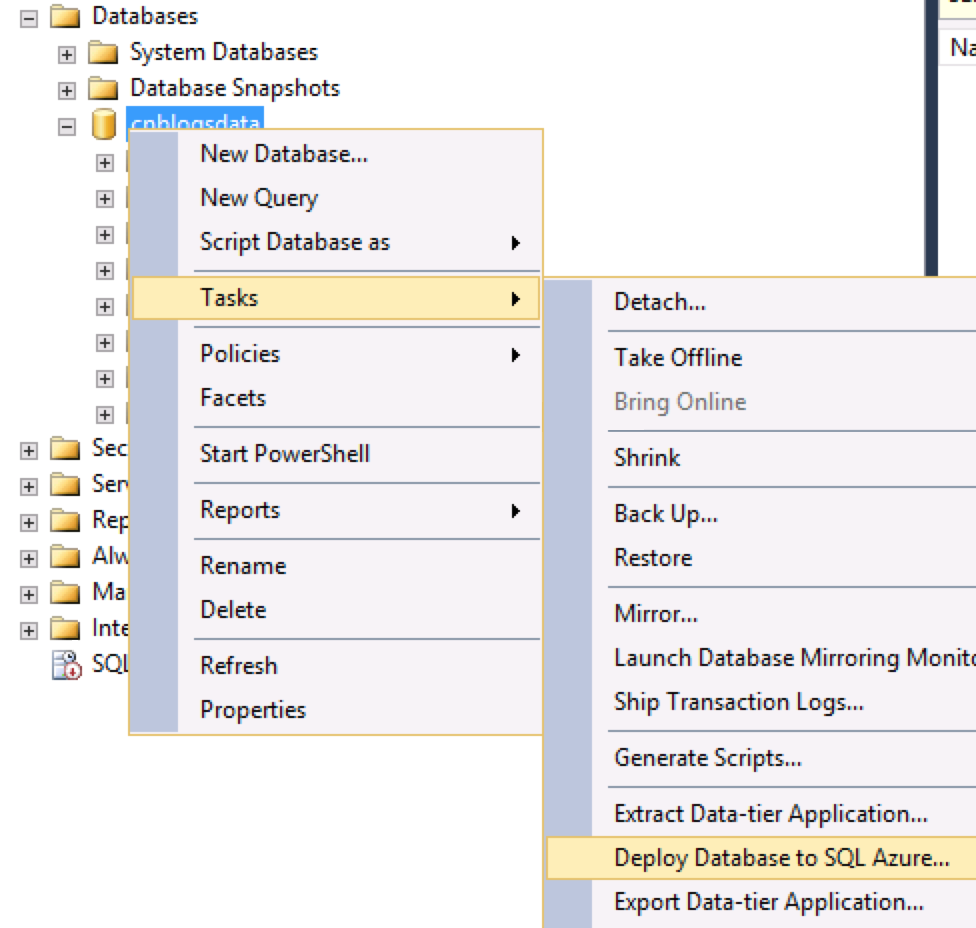Select Shrink from Tasks submenu
The image size is (976, 928).
(x=646, y=458)
